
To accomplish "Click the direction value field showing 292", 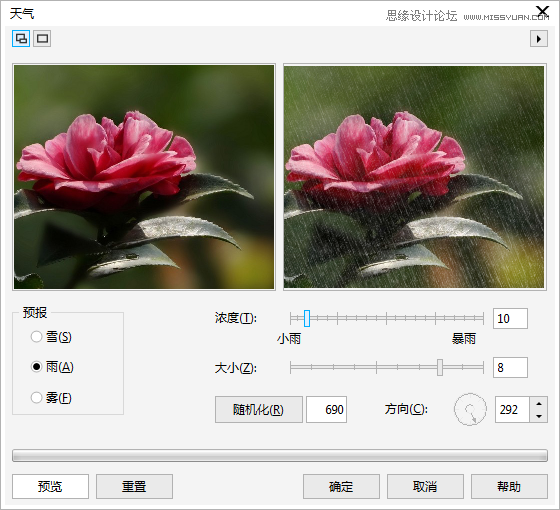I will (x=512, y=409).
